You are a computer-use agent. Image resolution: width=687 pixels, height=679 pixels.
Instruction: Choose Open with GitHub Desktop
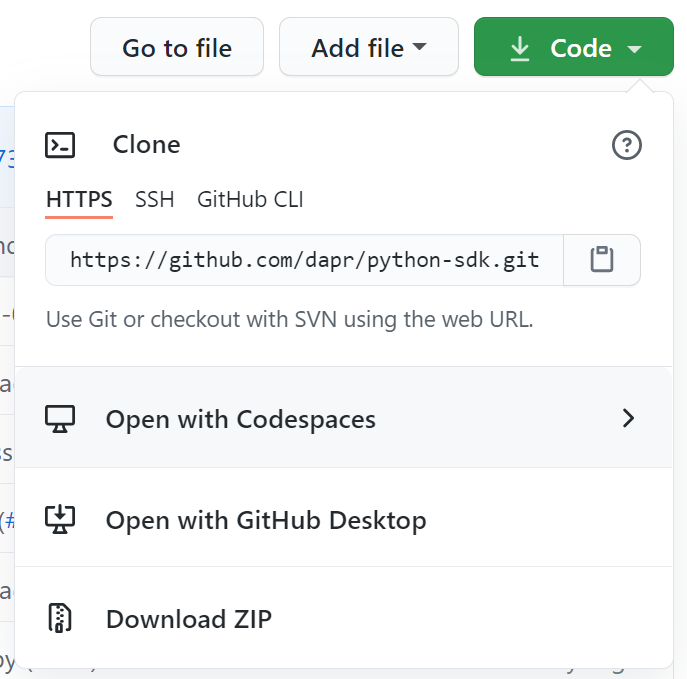pos(266,520)
